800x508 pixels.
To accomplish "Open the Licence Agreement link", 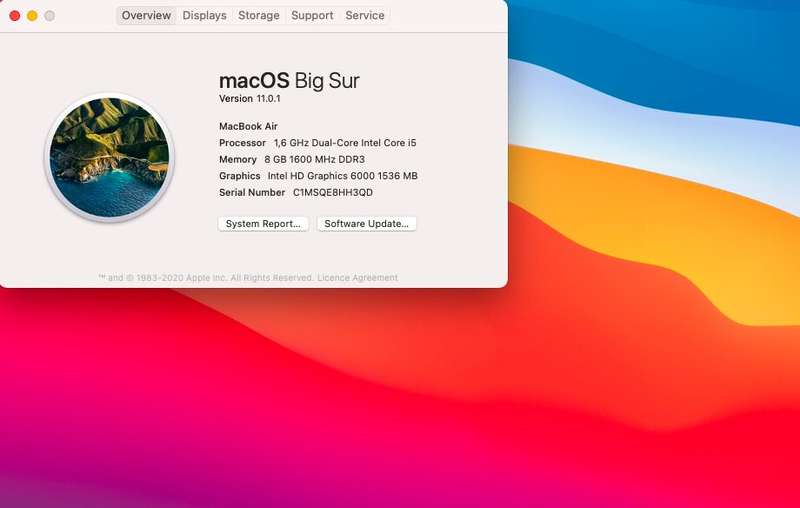I will tap(357, 277).
